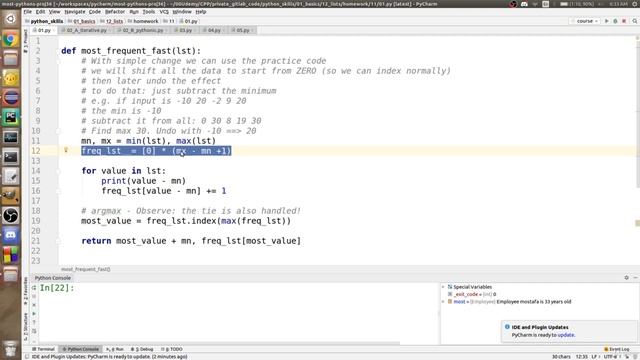Open the File menu
This screenshot has height=360, width=640.
click(27, 12)
